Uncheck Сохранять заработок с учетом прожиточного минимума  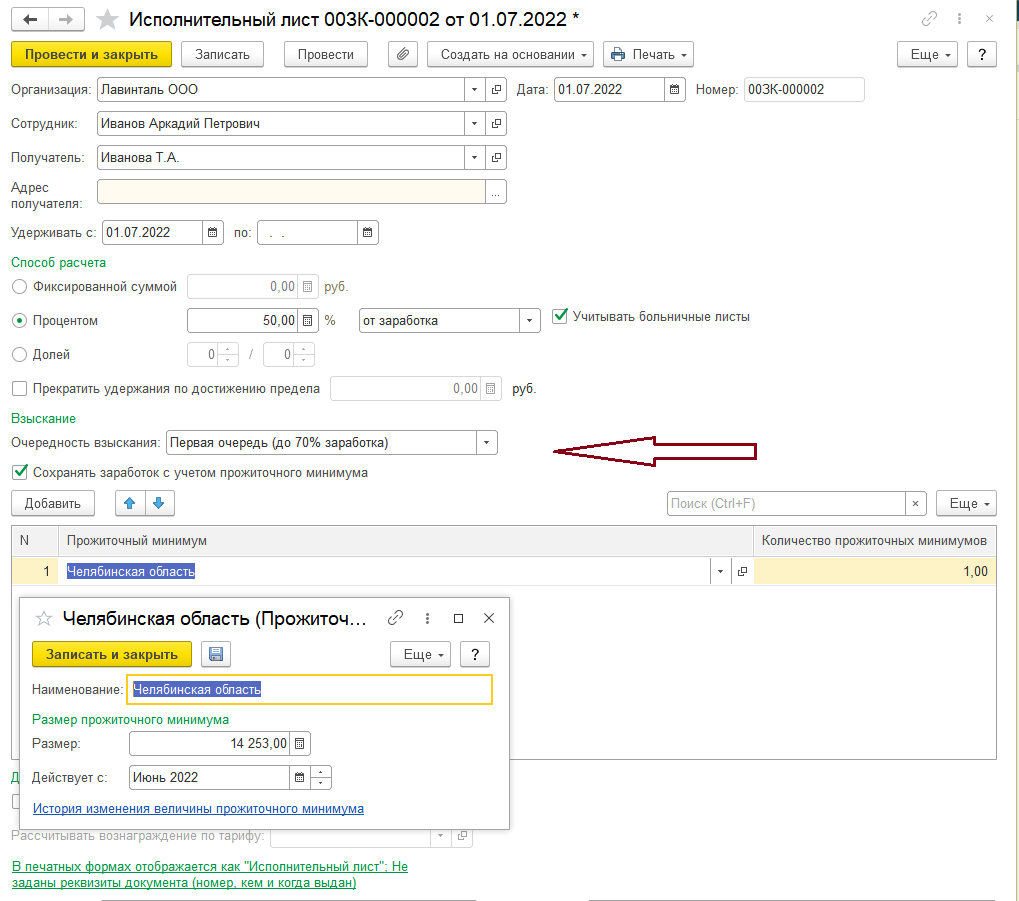click(x=20, y=472)
